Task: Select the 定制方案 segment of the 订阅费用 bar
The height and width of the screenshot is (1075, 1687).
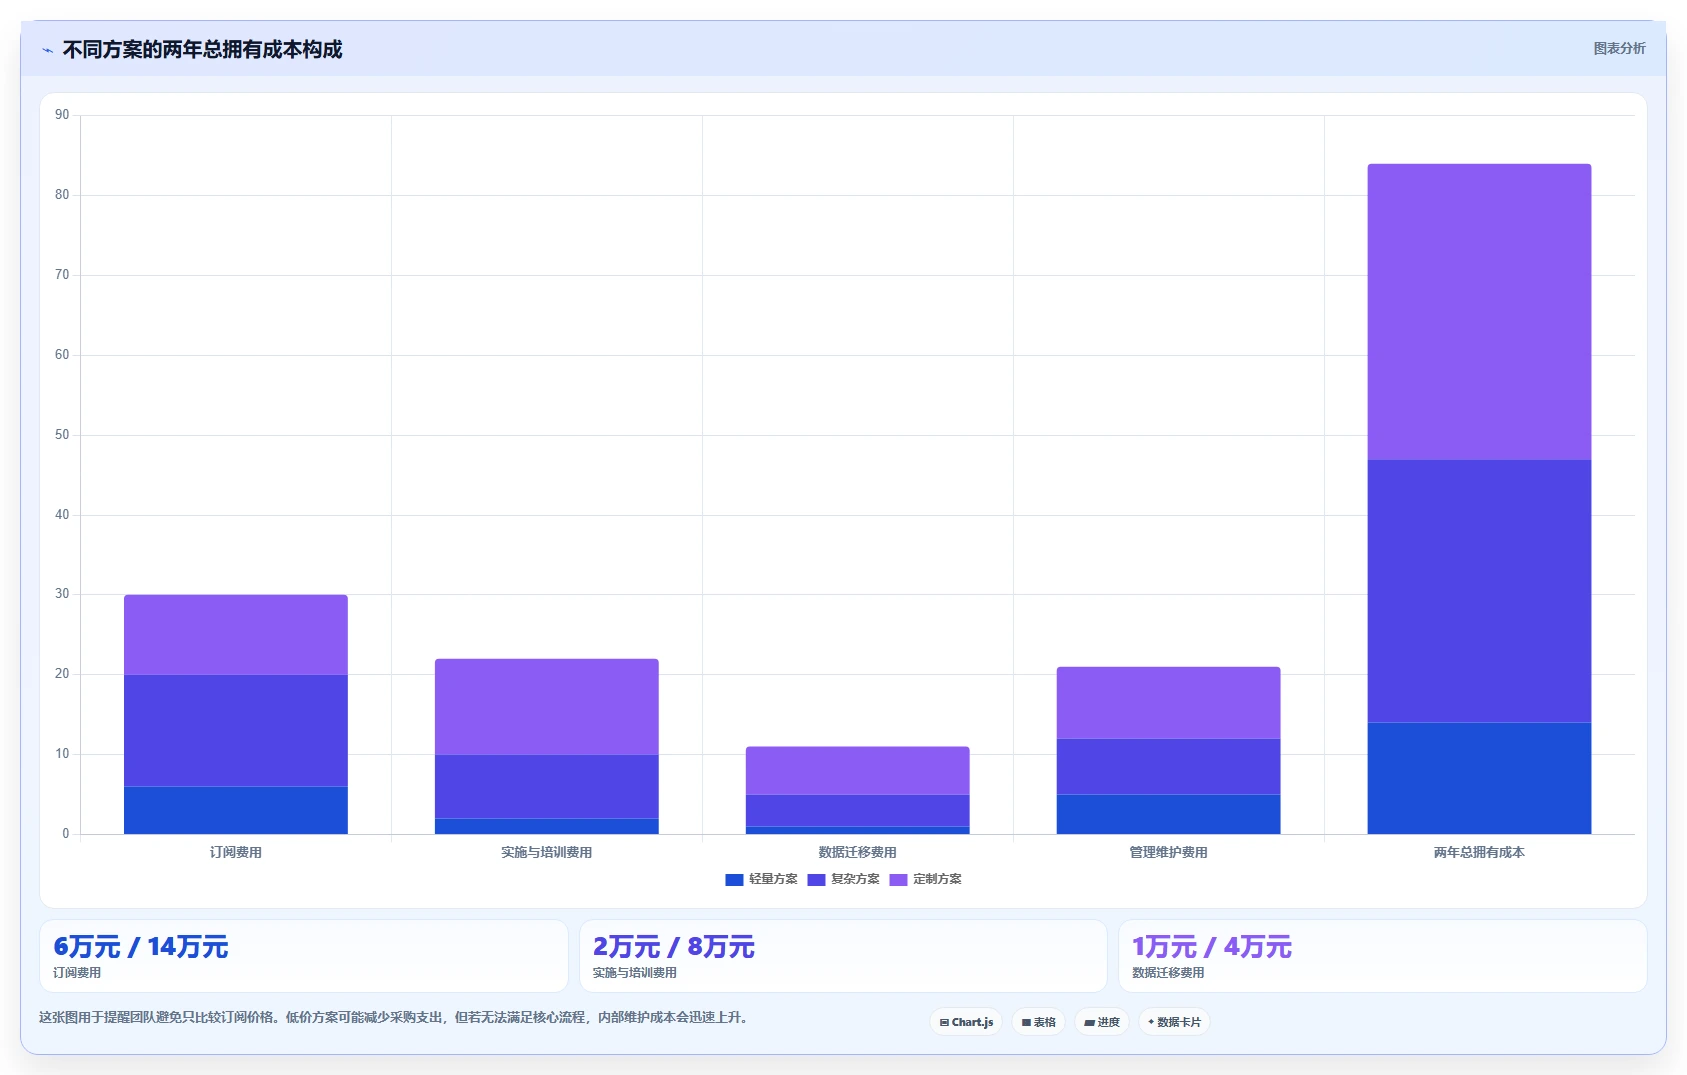Action: point(236,635)
